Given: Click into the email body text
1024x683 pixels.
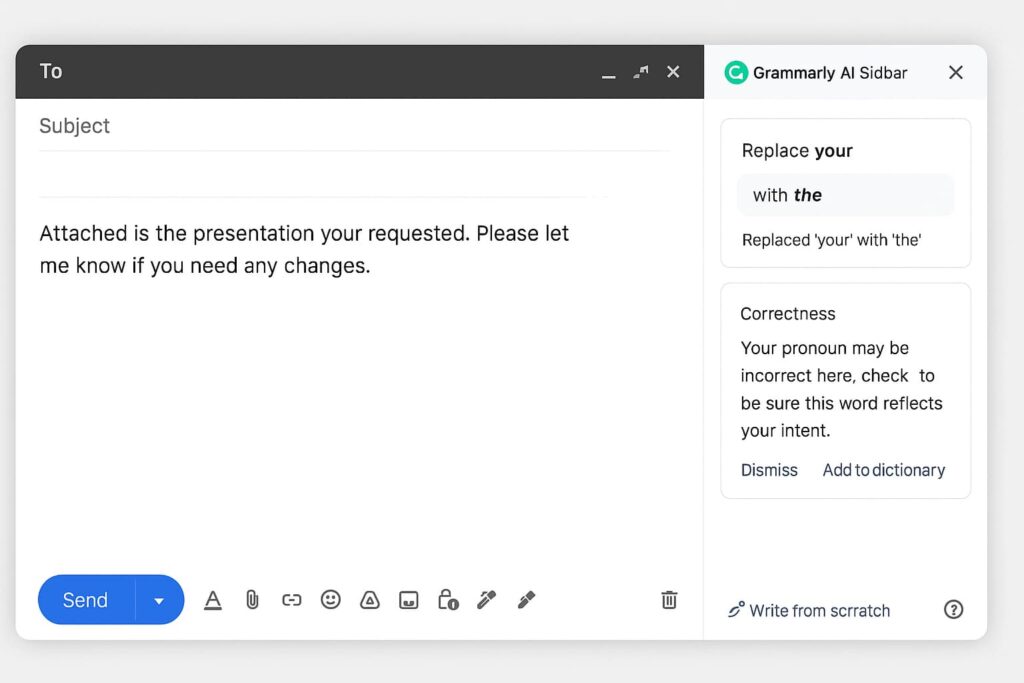Looking at the screenshot, I should pos(304,249).
